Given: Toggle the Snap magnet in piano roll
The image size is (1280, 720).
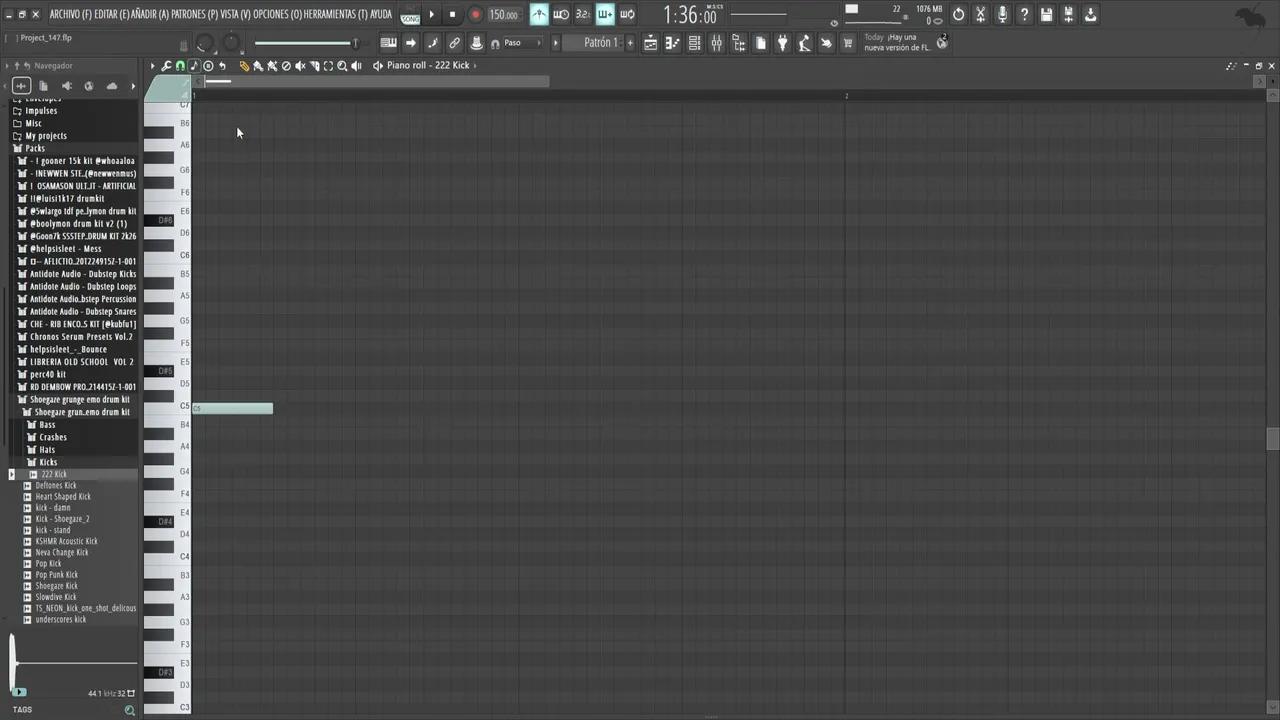Looking at the screenshot, I should tap(180, 66).
